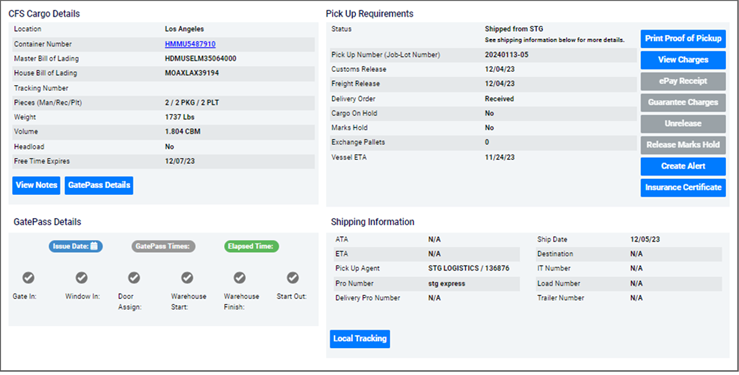Click Release Marks Hold button
This screenshot has height=375, width=739.
tap(683, 145)
